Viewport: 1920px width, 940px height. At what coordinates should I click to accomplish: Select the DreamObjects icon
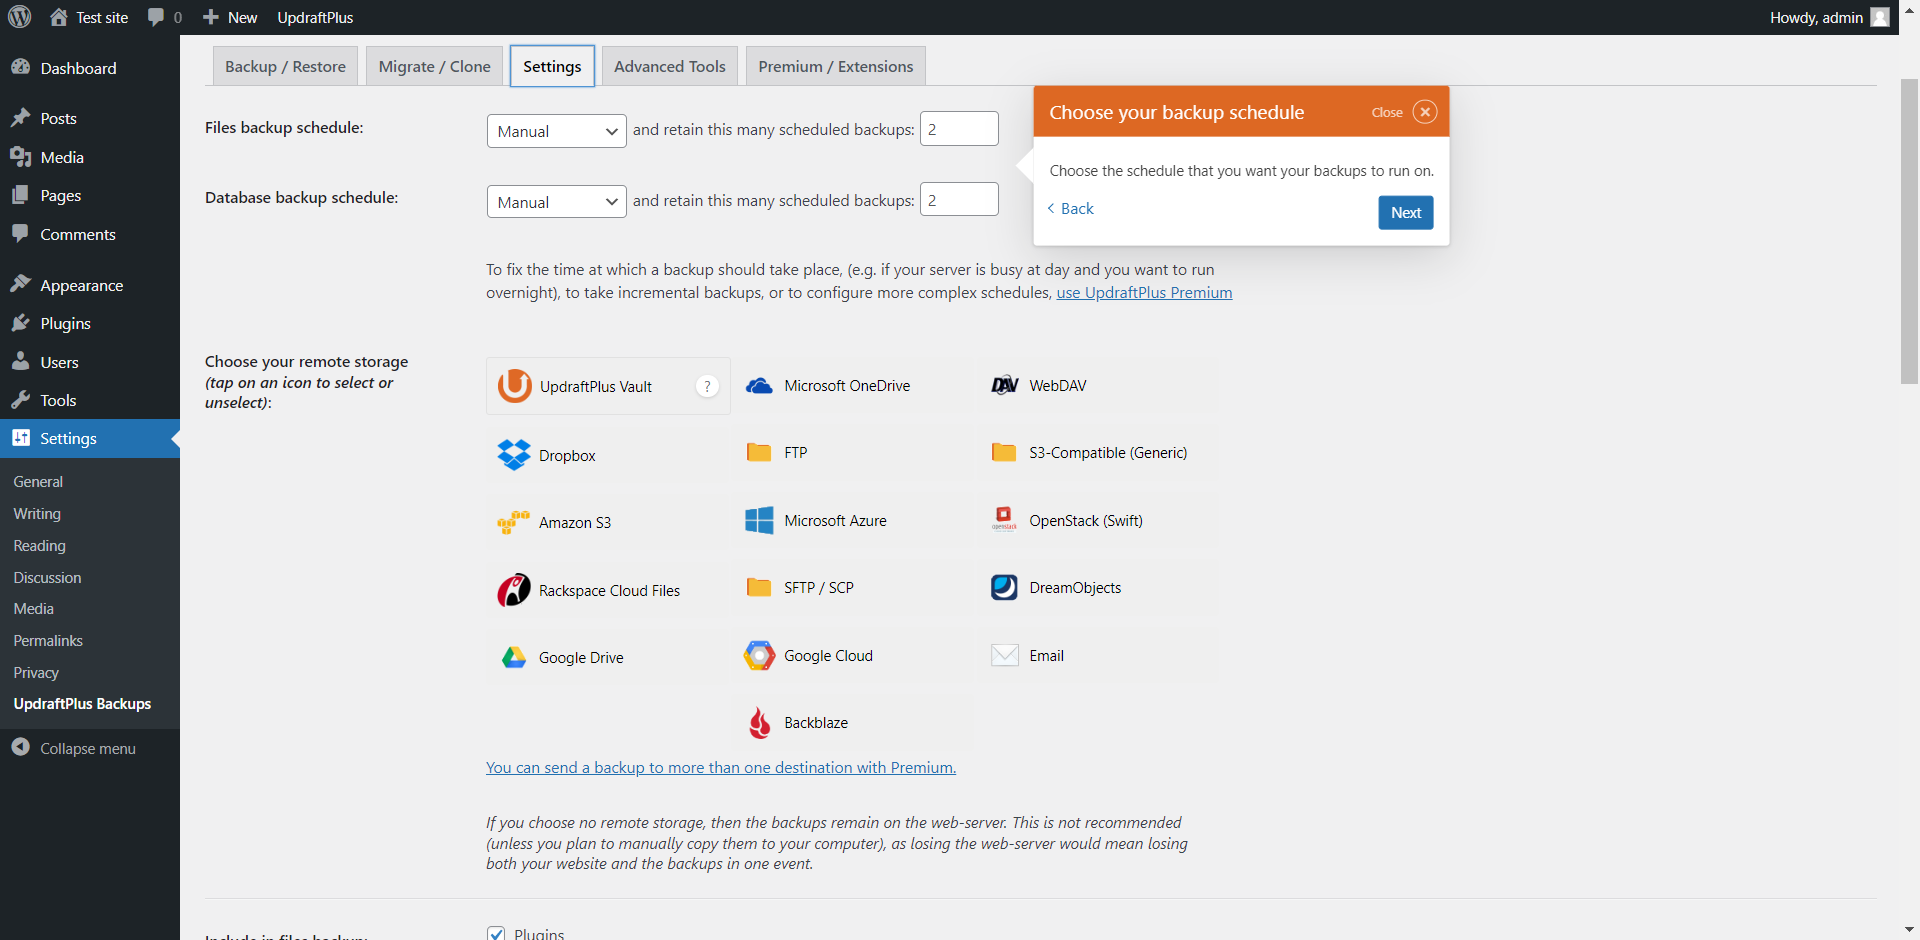1004,587
